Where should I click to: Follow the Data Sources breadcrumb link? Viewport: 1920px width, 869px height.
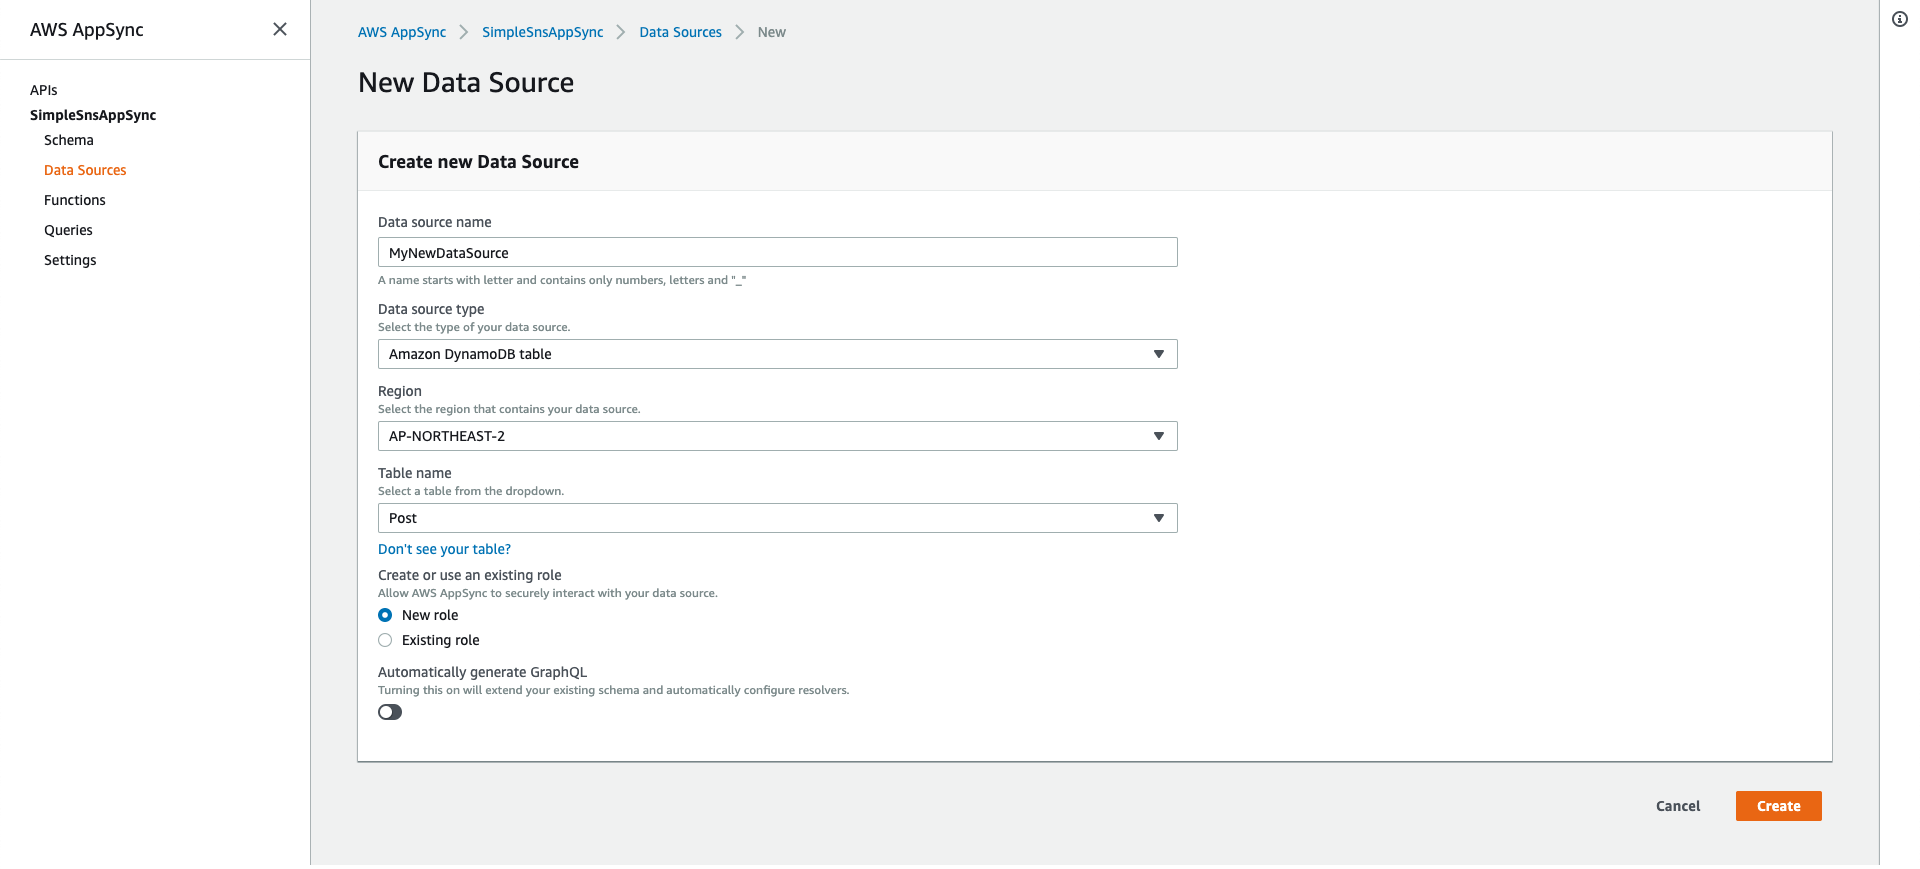[681, 32]
